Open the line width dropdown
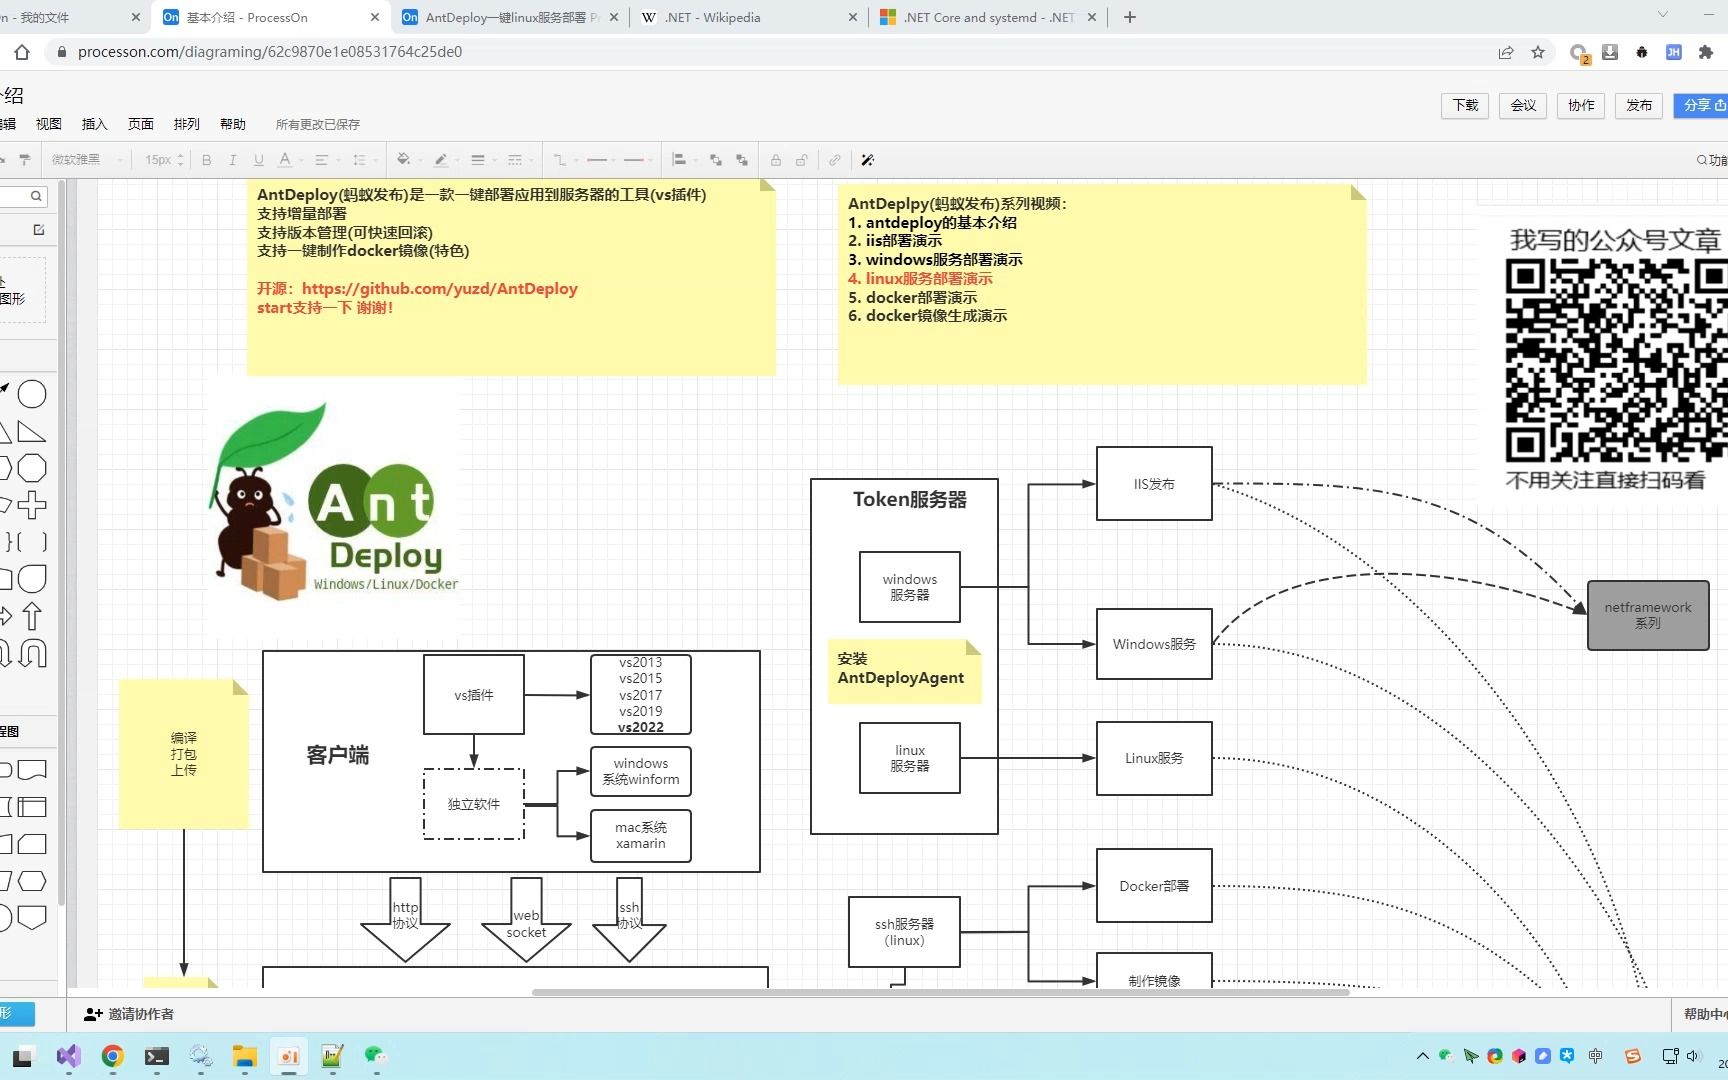Viewport: 1728px width, 1080px height. click(482, 160)
